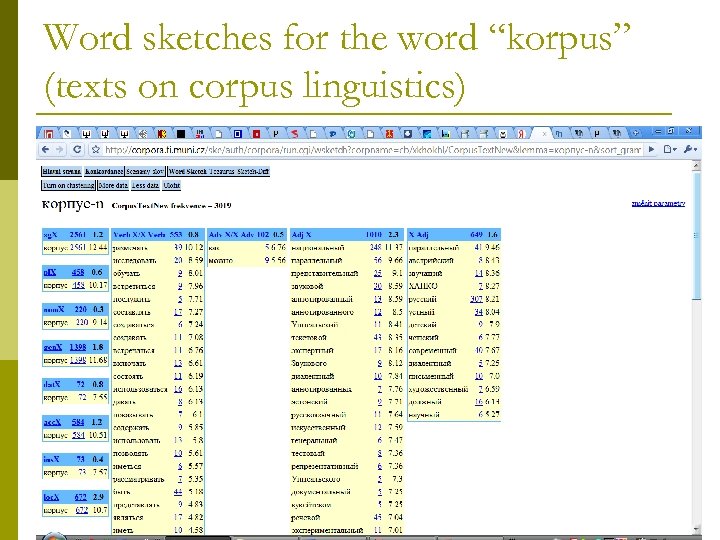Click the word современный in X Adj column
This screenshot has width=720, height=540.
[432, 350]
